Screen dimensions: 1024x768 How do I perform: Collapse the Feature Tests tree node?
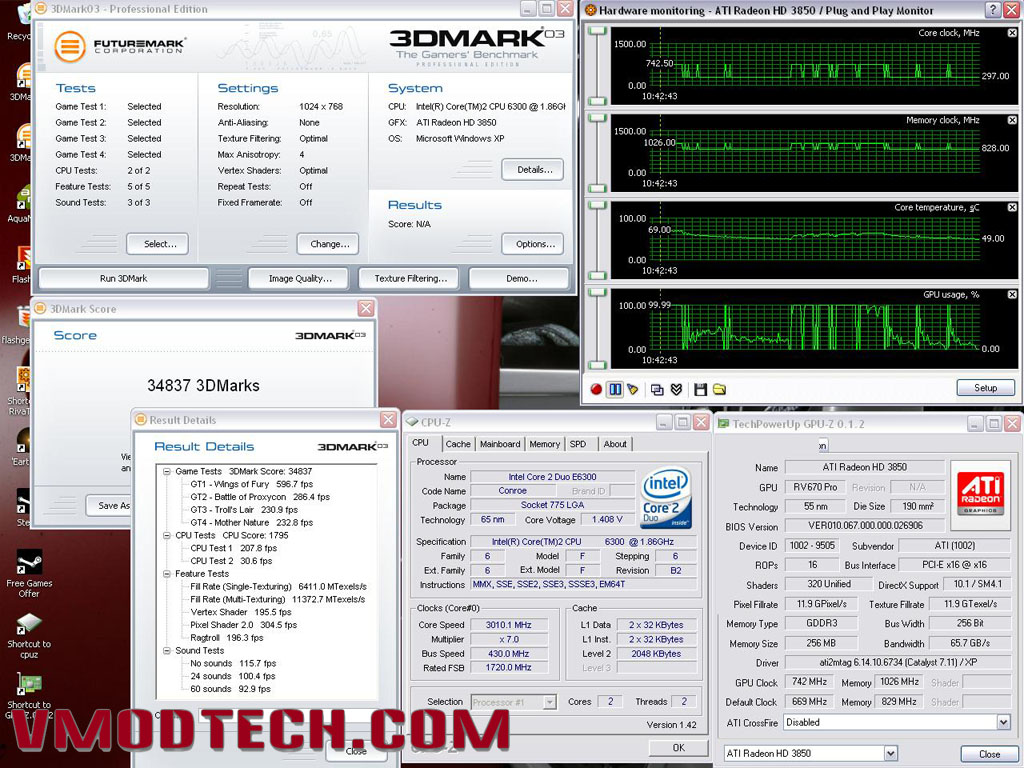tap(167, 574)
